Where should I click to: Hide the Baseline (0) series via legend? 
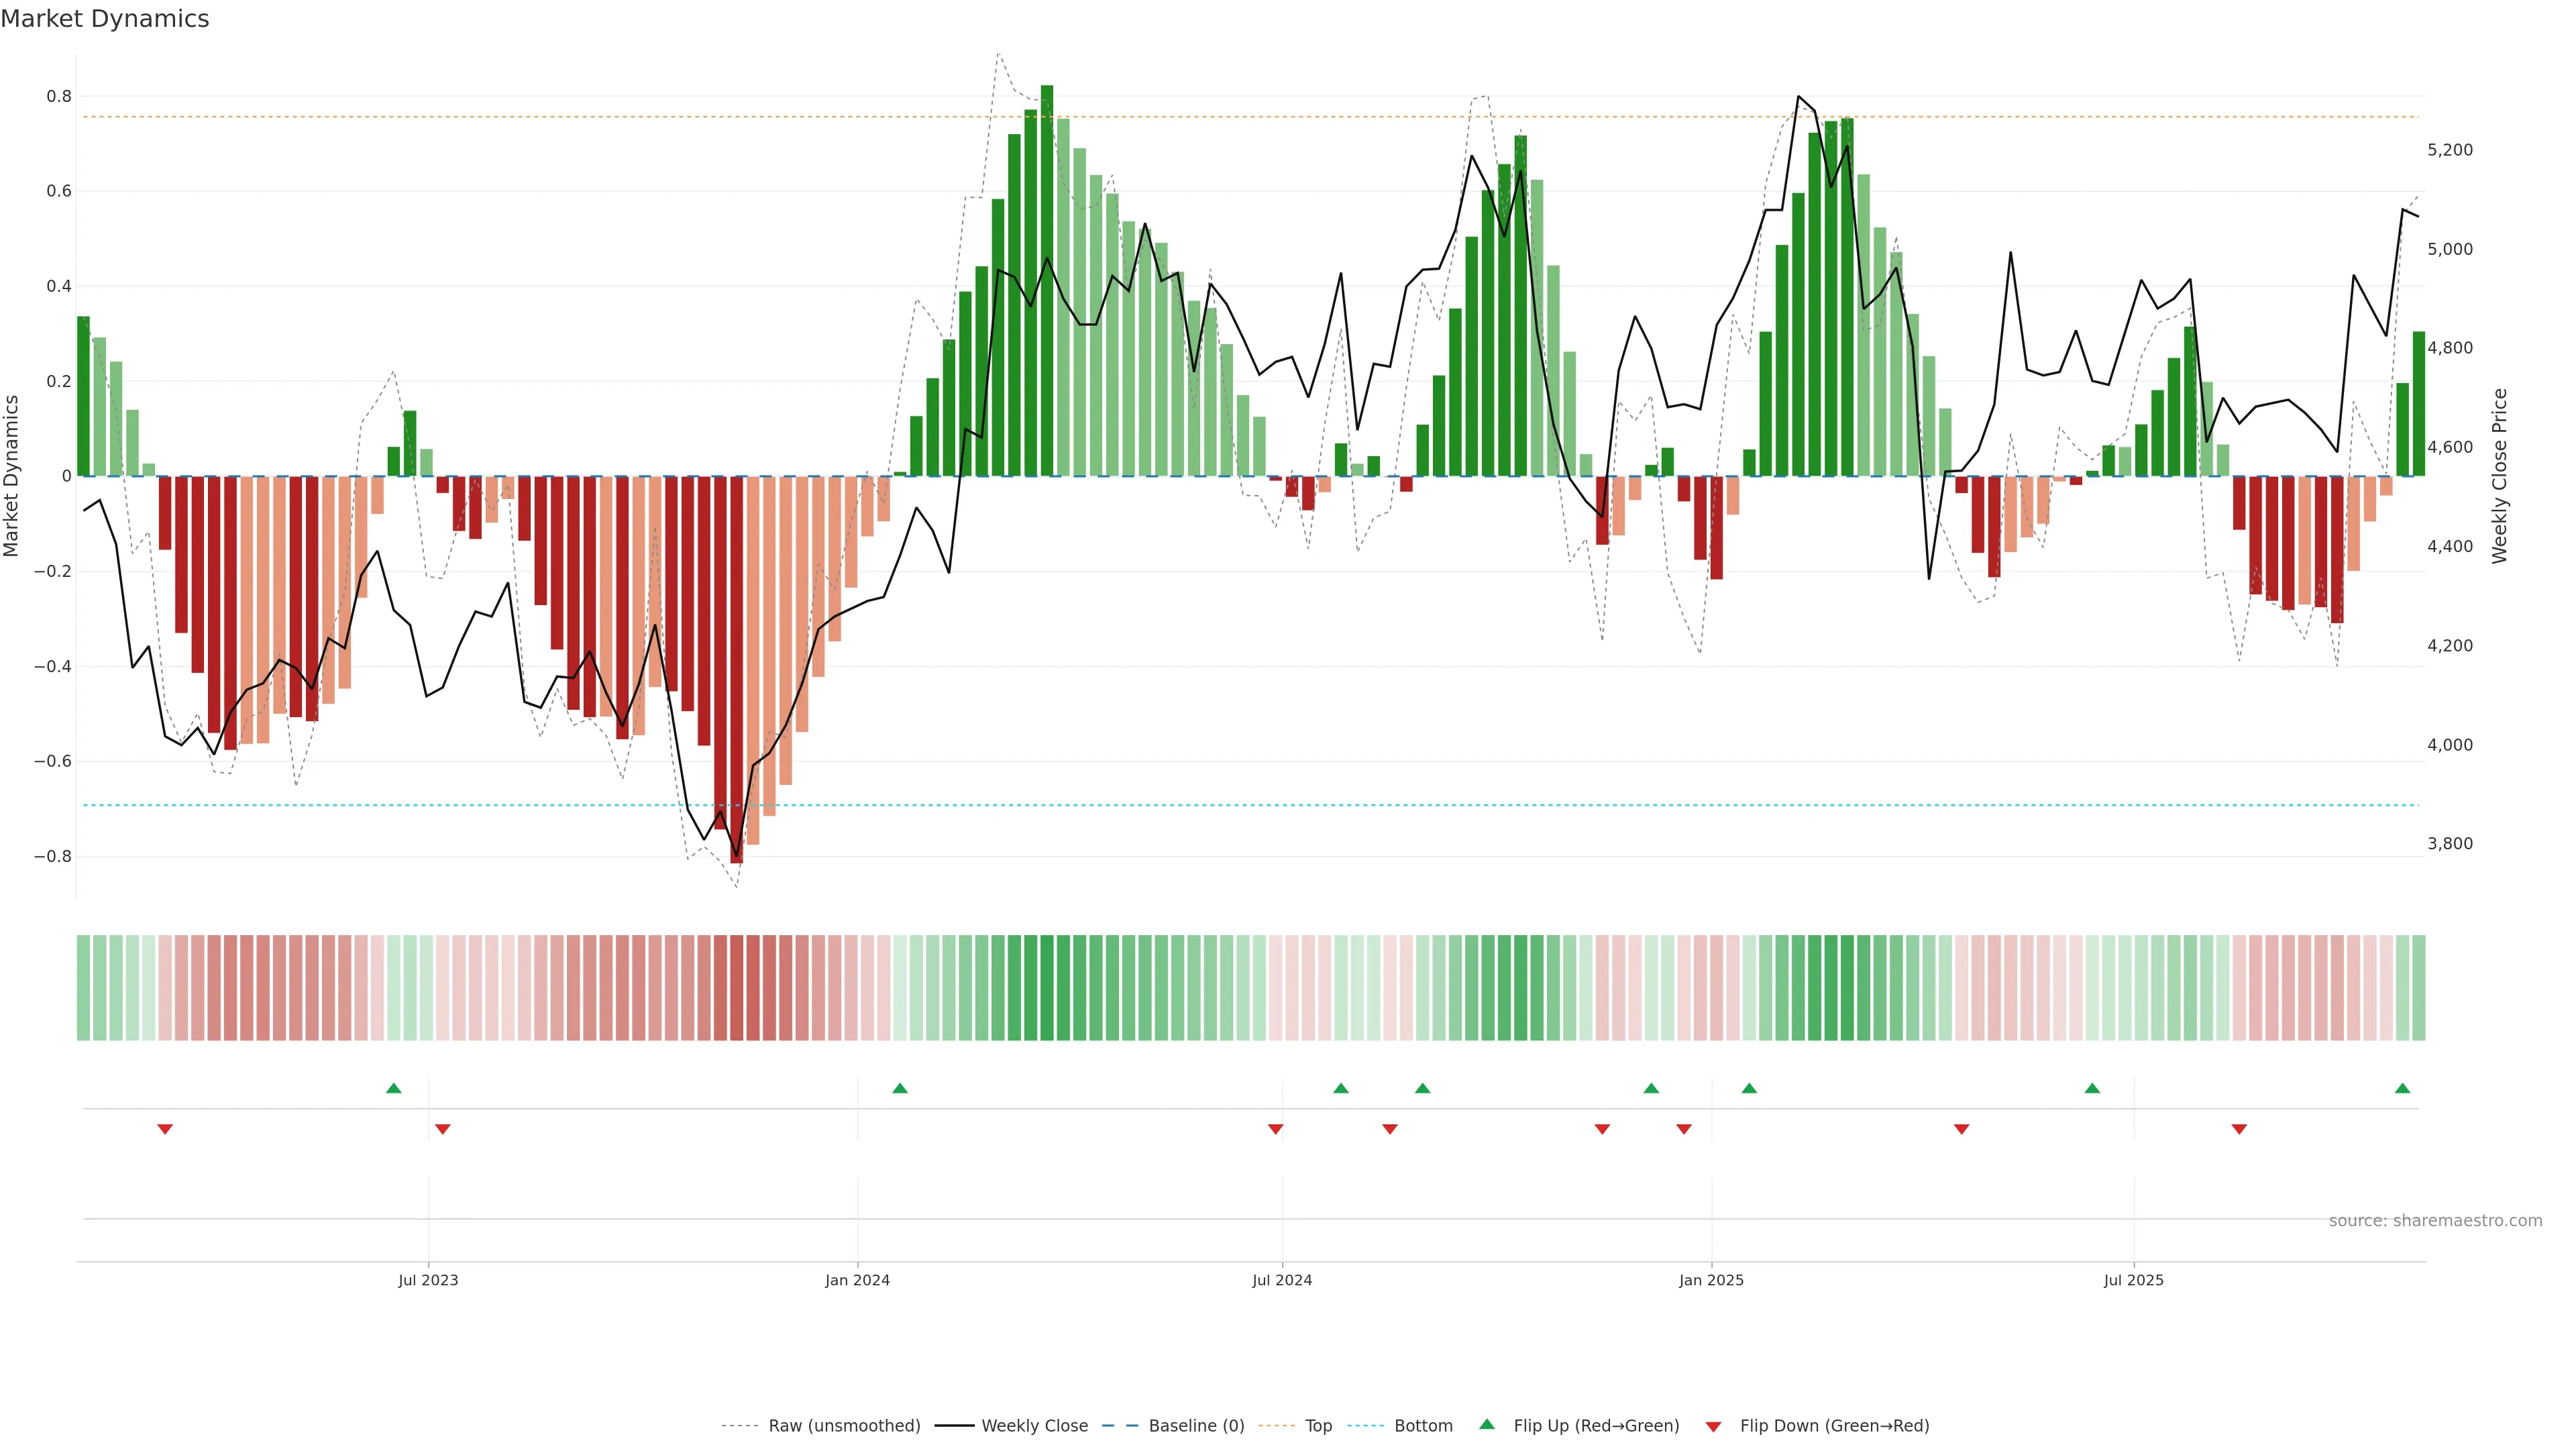point(1196,1425)
